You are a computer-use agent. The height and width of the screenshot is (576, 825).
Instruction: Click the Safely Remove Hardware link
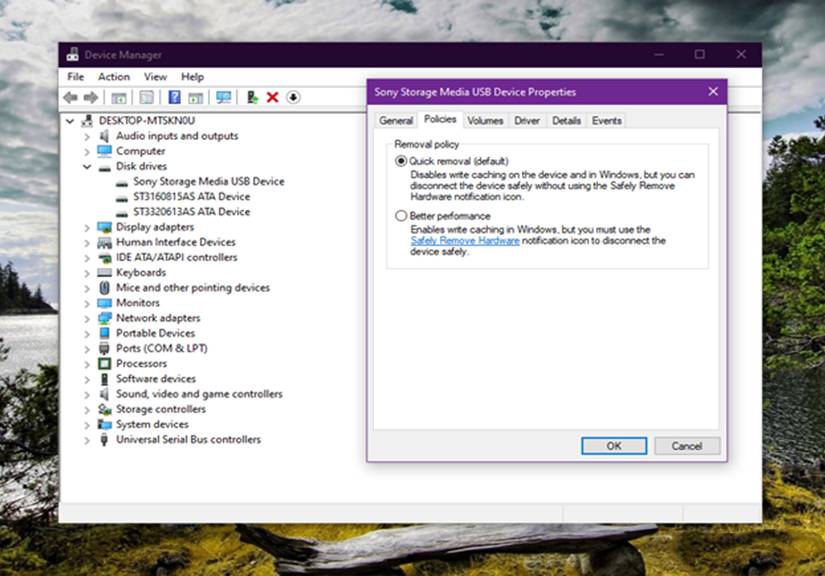pos(464,241)
